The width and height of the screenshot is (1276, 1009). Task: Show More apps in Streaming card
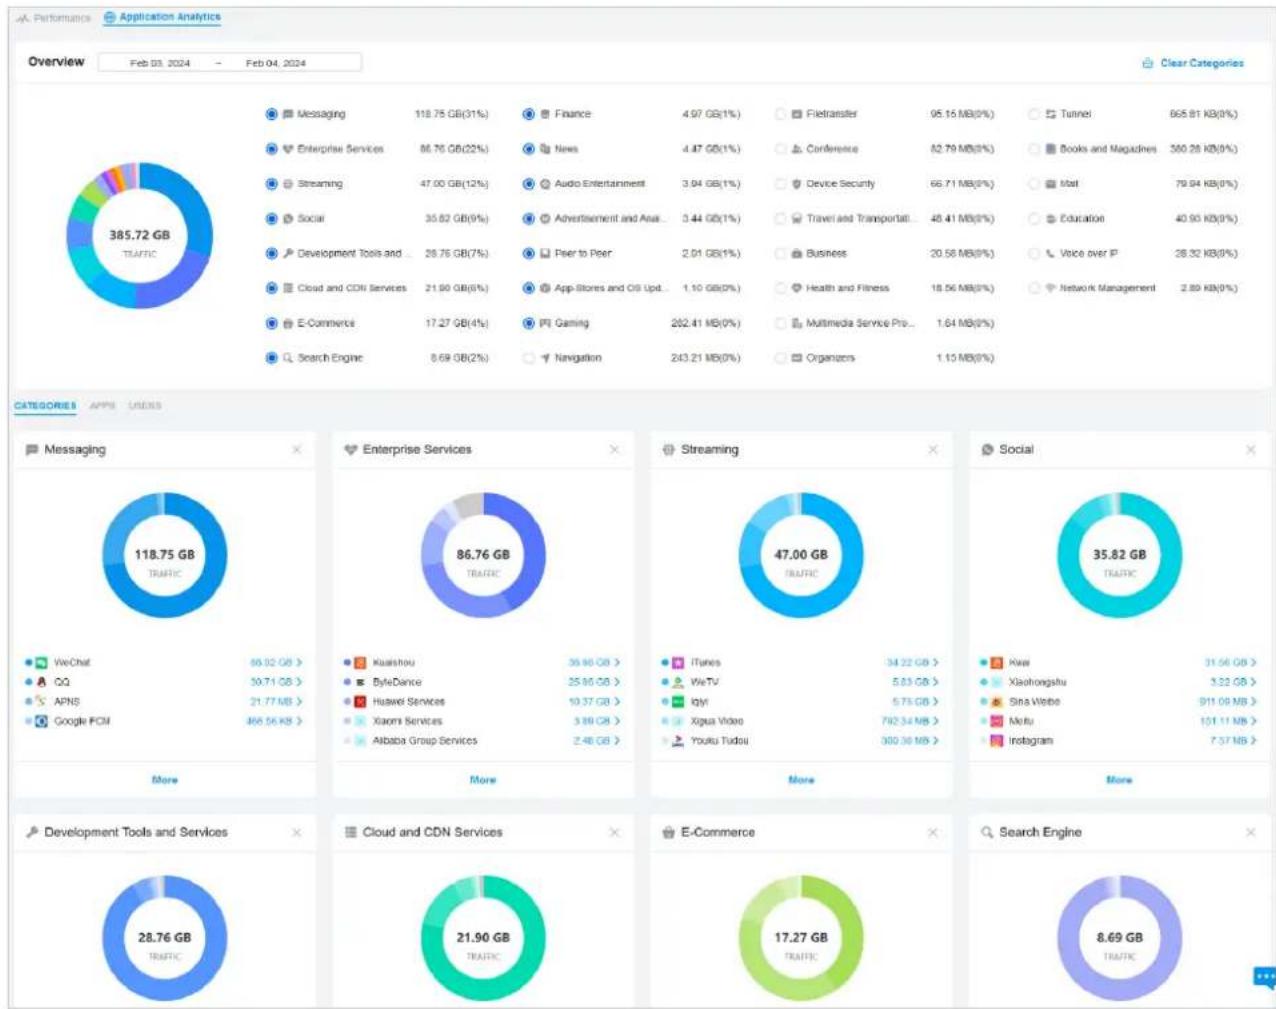(x=801, y=780)
